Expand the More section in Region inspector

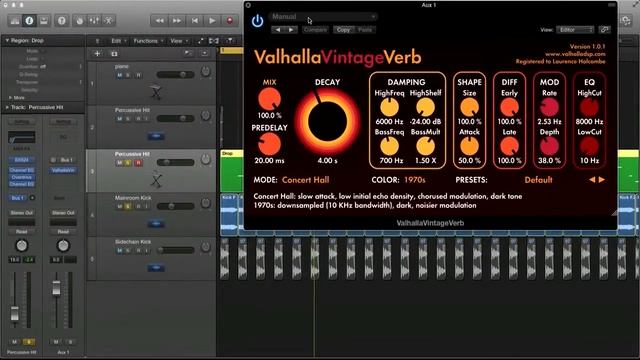pos(10,98)
